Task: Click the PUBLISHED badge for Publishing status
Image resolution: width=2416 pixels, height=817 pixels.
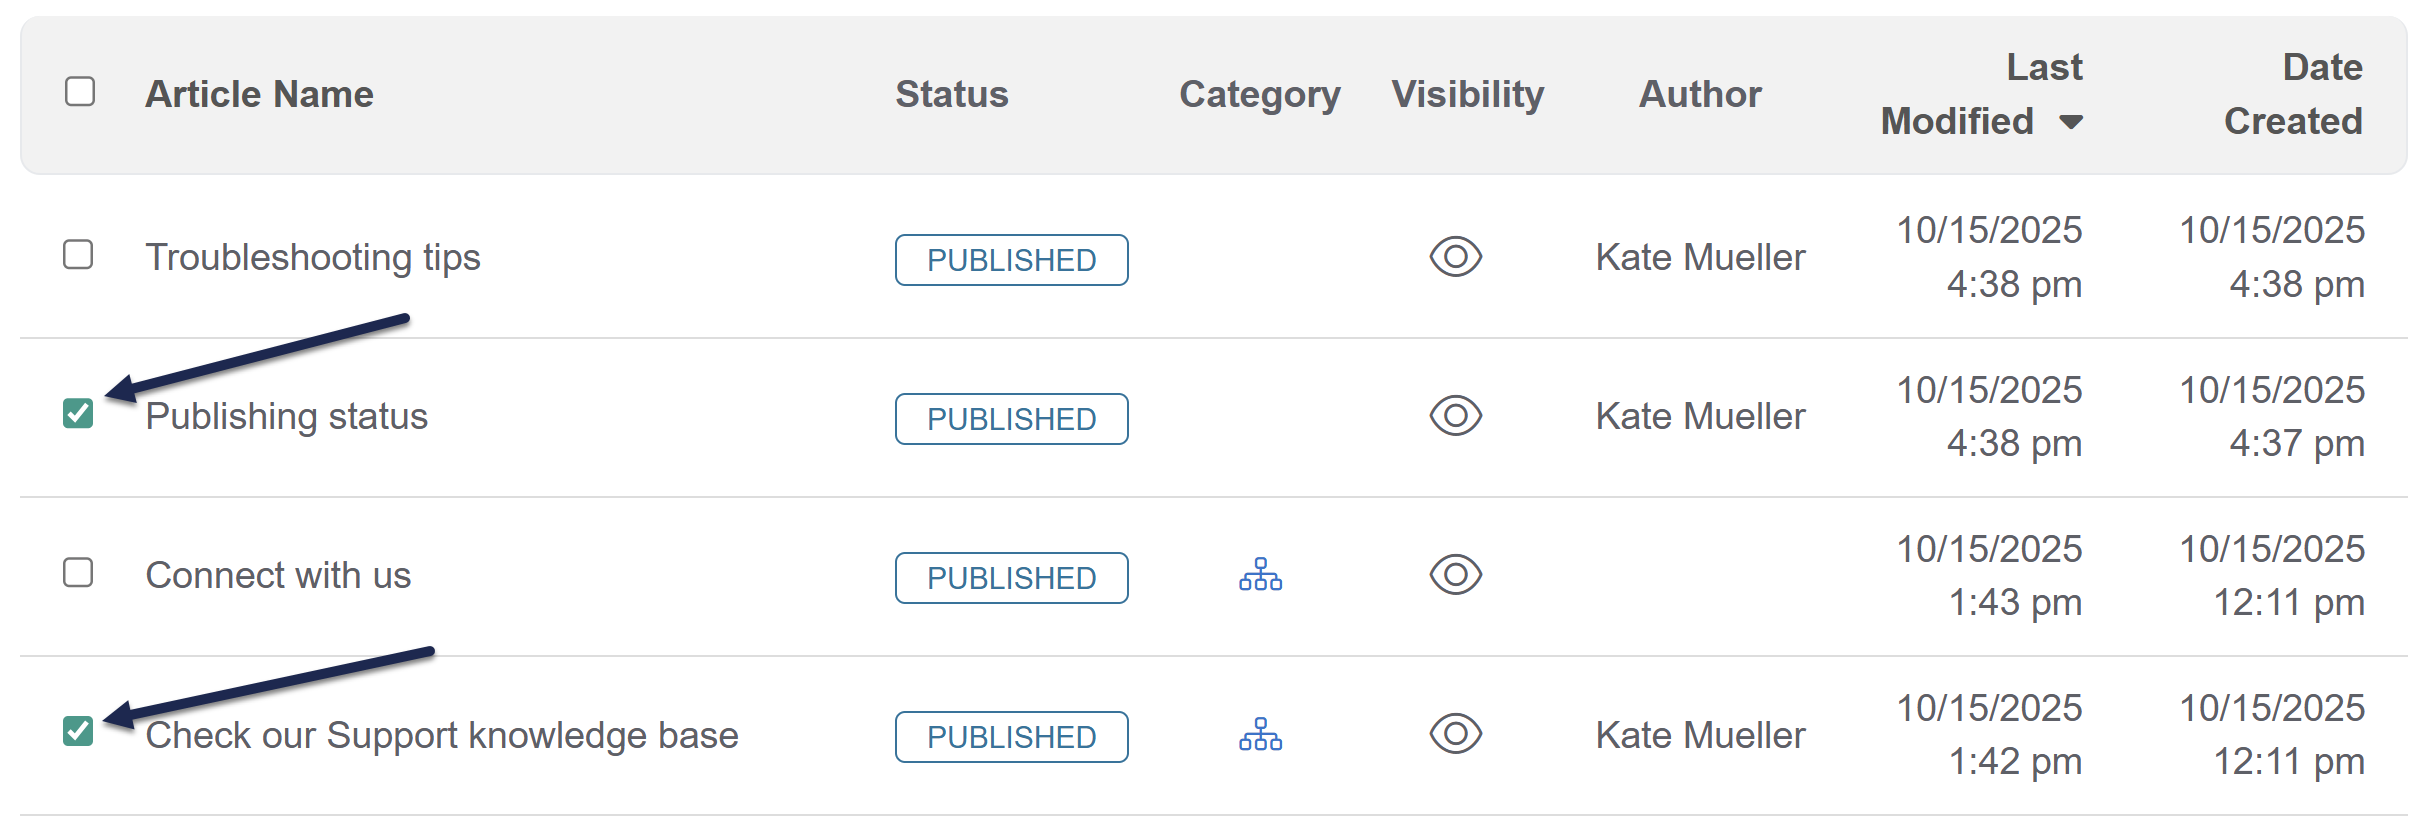Action: (1011, 419)
